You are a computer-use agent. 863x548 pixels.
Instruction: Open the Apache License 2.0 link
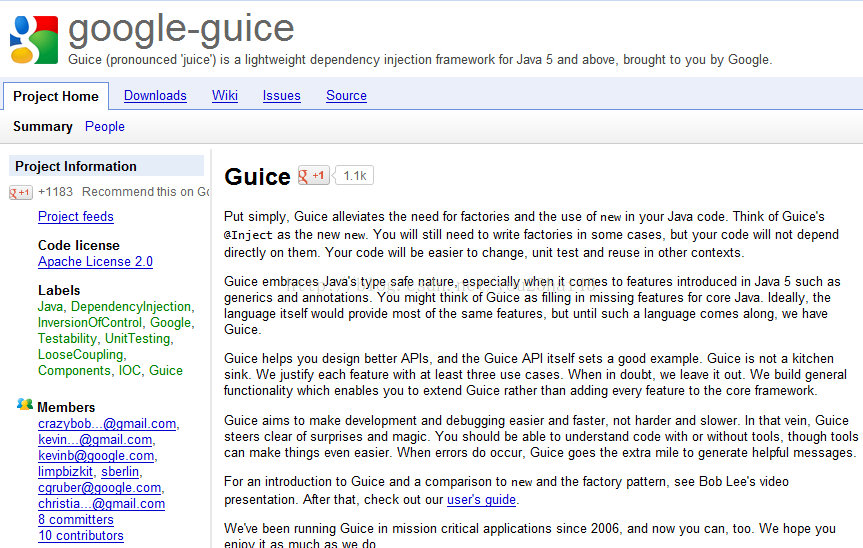coord(96,262)
